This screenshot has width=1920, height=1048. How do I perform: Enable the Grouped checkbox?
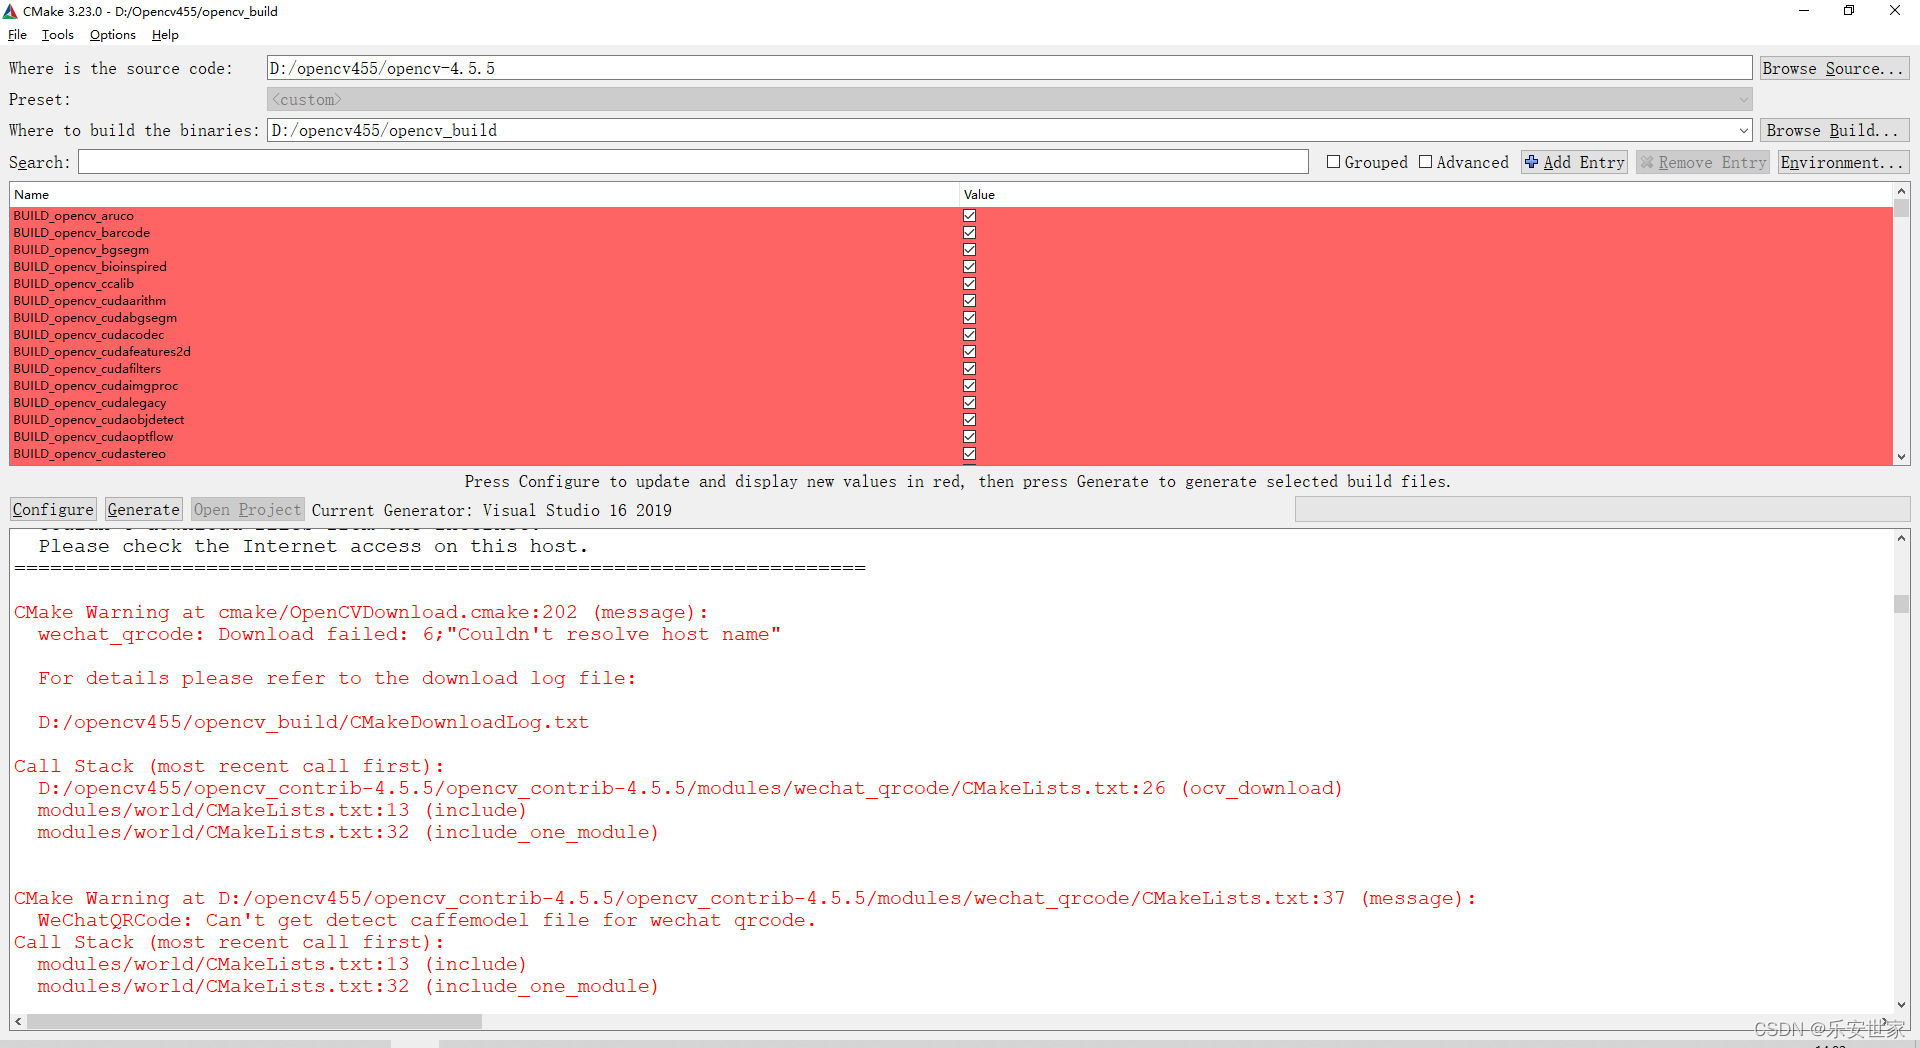(x=1333, y=162)
